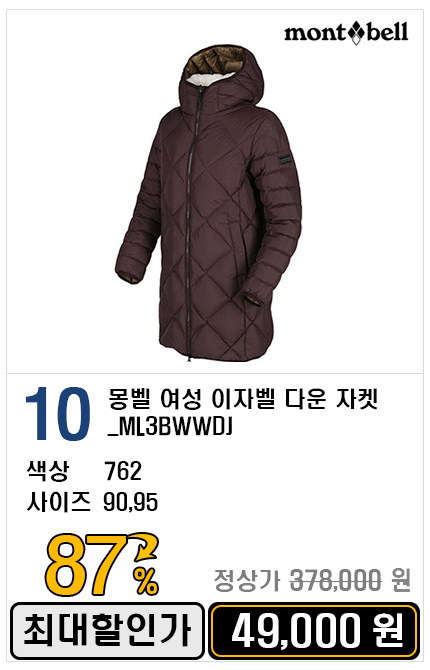Open the brown hooded jacket product image
This screenshot has height=670, width=430.
tap(209, 202)
